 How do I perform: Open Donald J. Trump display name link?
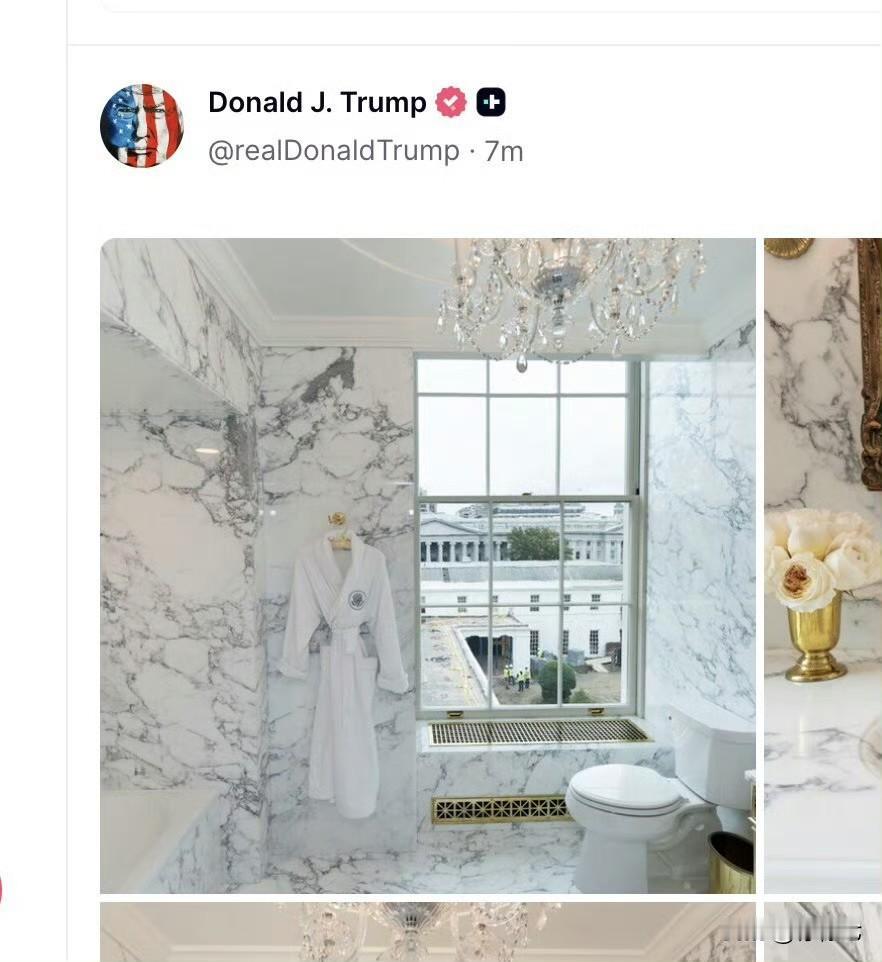point(317,102)
